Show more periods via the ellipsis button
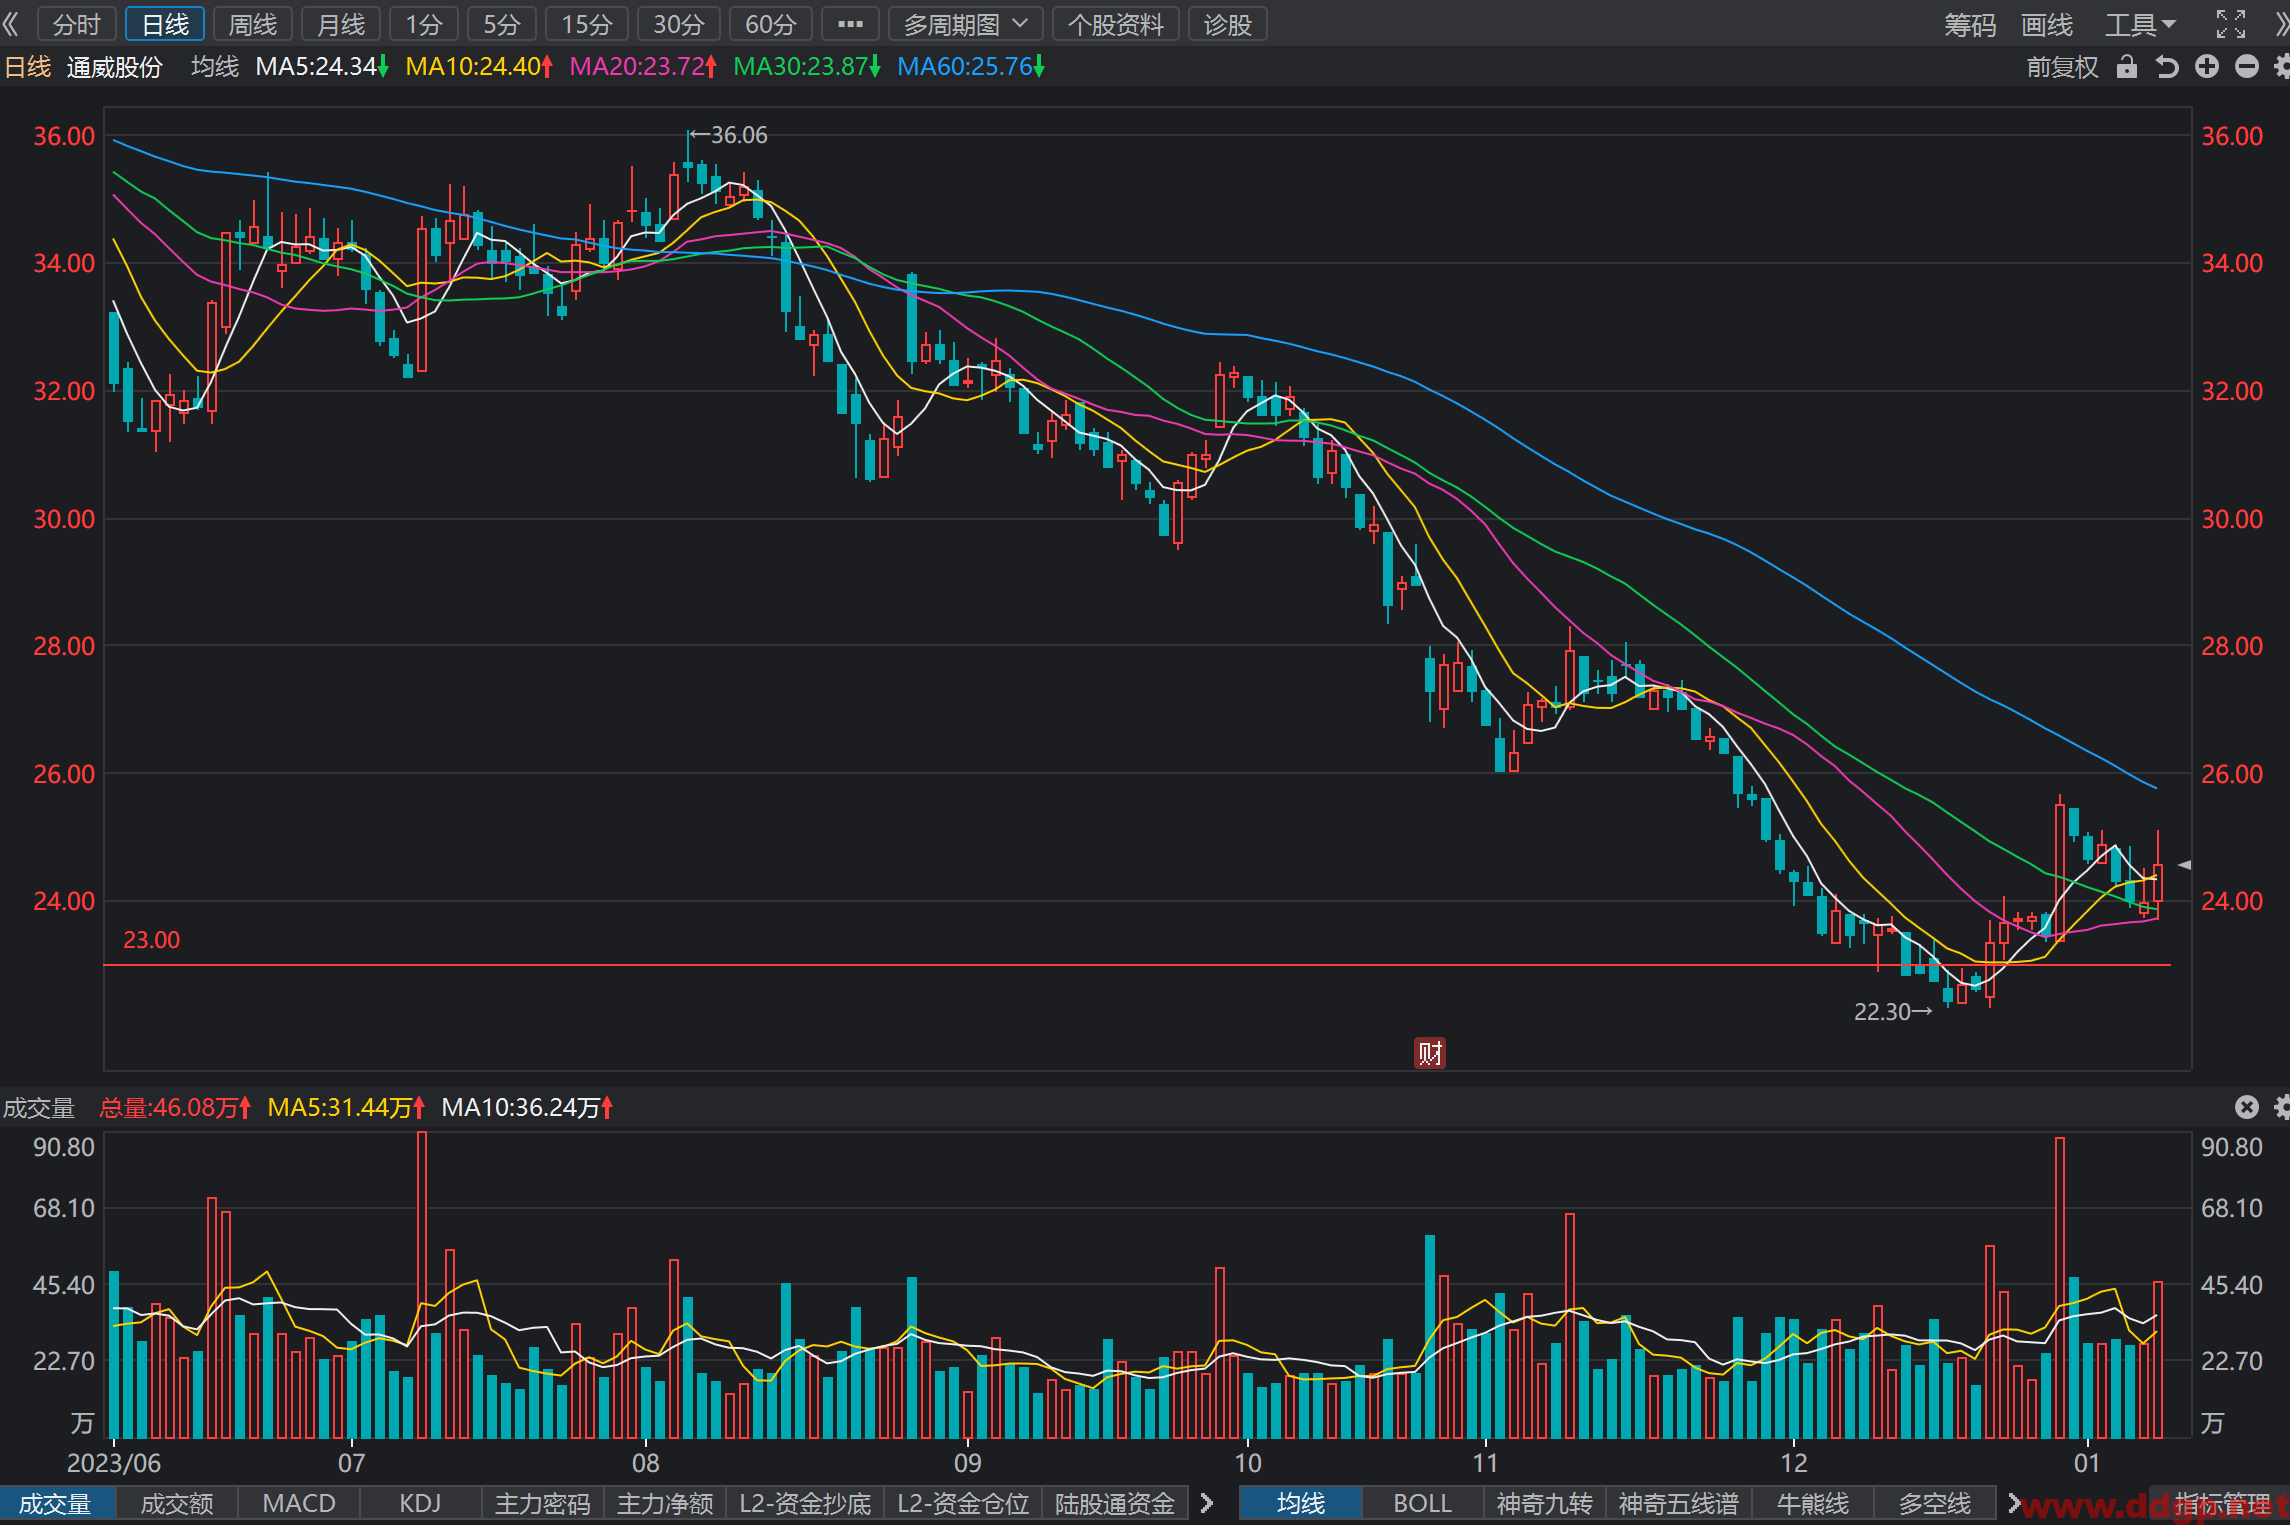 click(x=850, y=24)
